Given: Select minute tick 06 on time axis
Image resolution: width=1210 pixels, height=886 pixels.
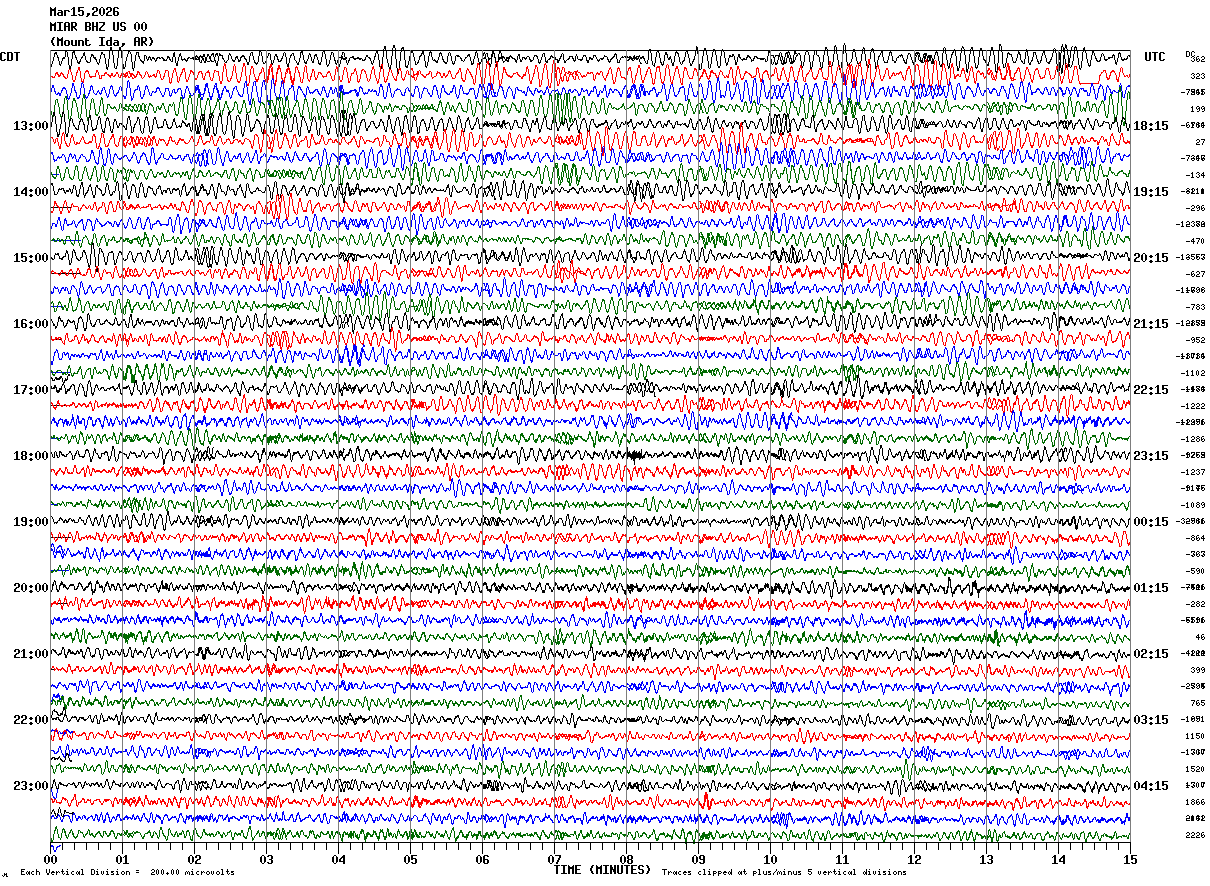Looking at the screenshot, I should (x=482, y=859).
